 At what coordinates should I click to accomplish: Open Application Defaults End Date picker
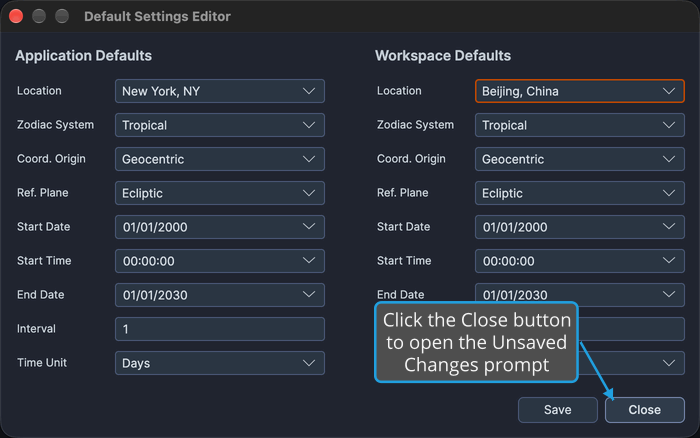220,295
